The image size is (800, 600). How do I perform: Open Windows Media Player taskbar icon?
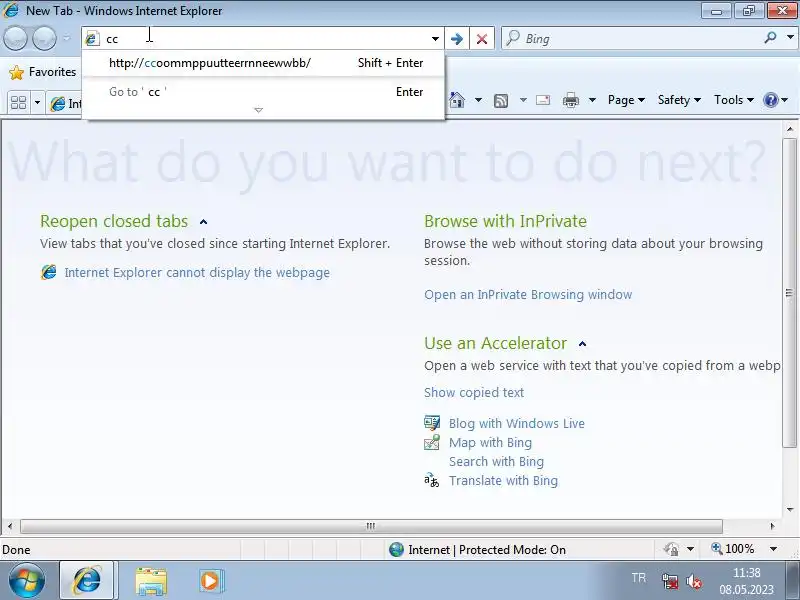pyautogui.click(x=211, y=581)
